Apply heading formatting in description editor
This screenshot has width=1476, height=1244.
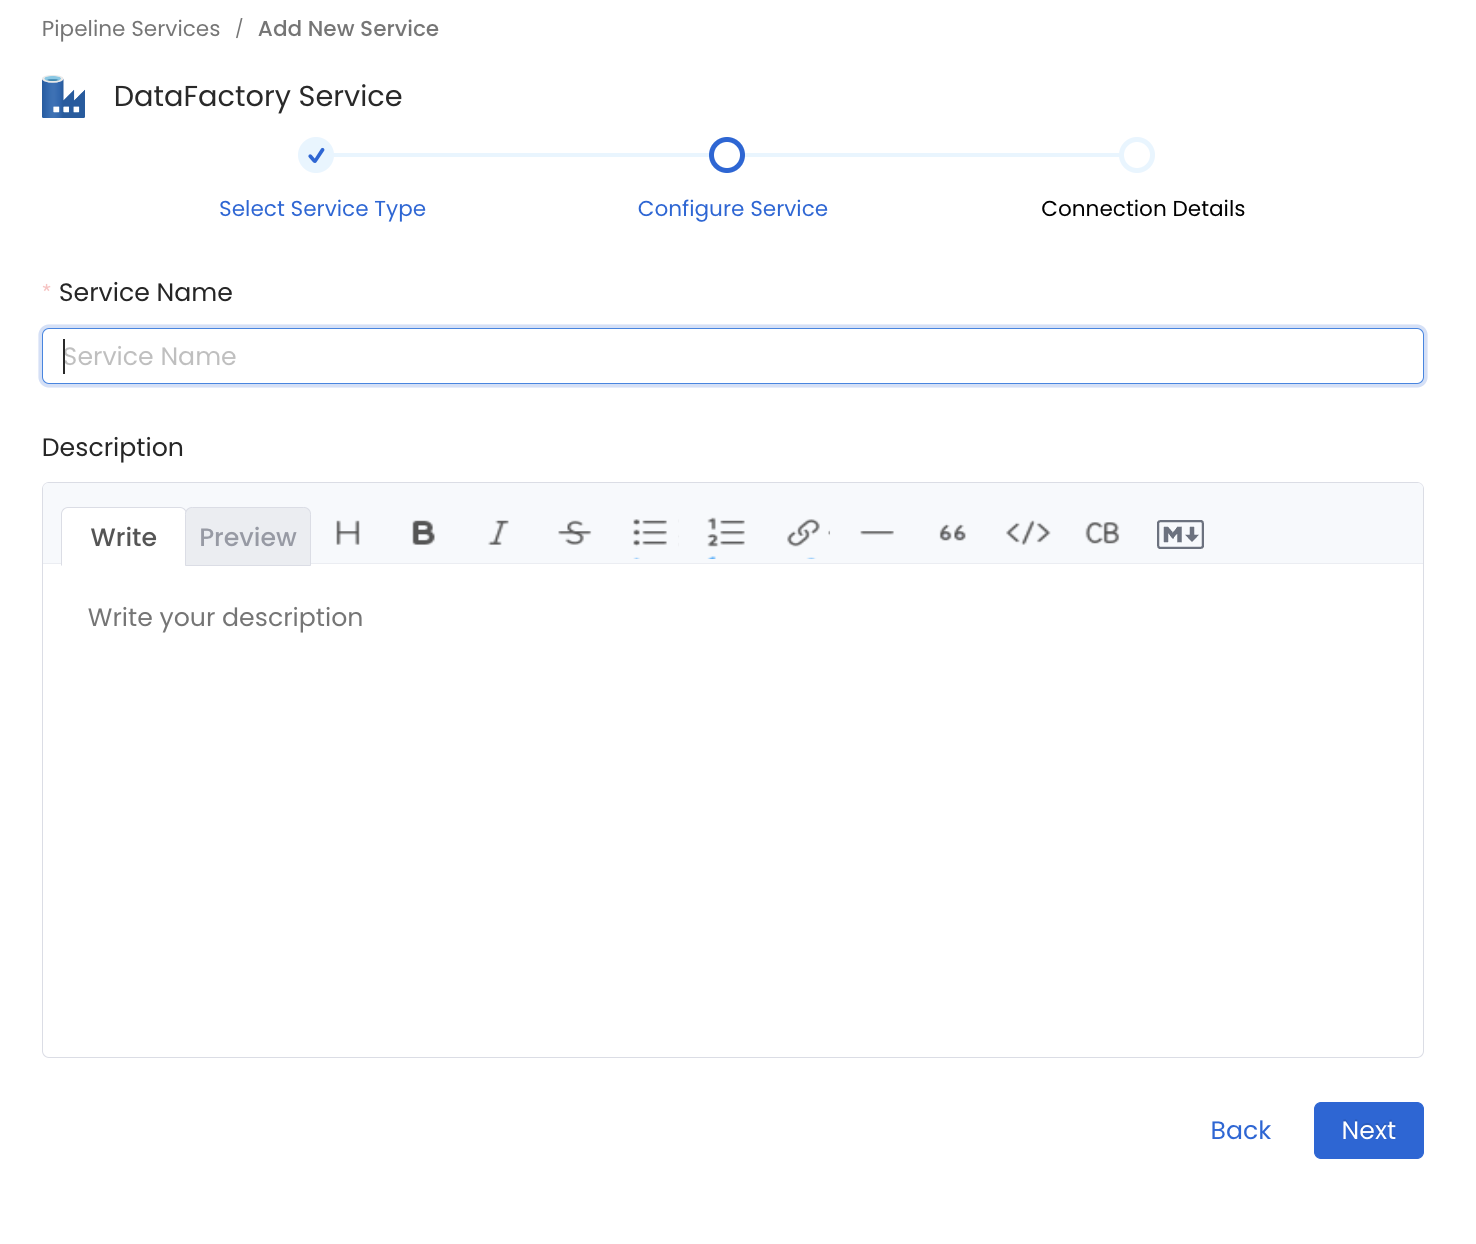pos(347,534)
